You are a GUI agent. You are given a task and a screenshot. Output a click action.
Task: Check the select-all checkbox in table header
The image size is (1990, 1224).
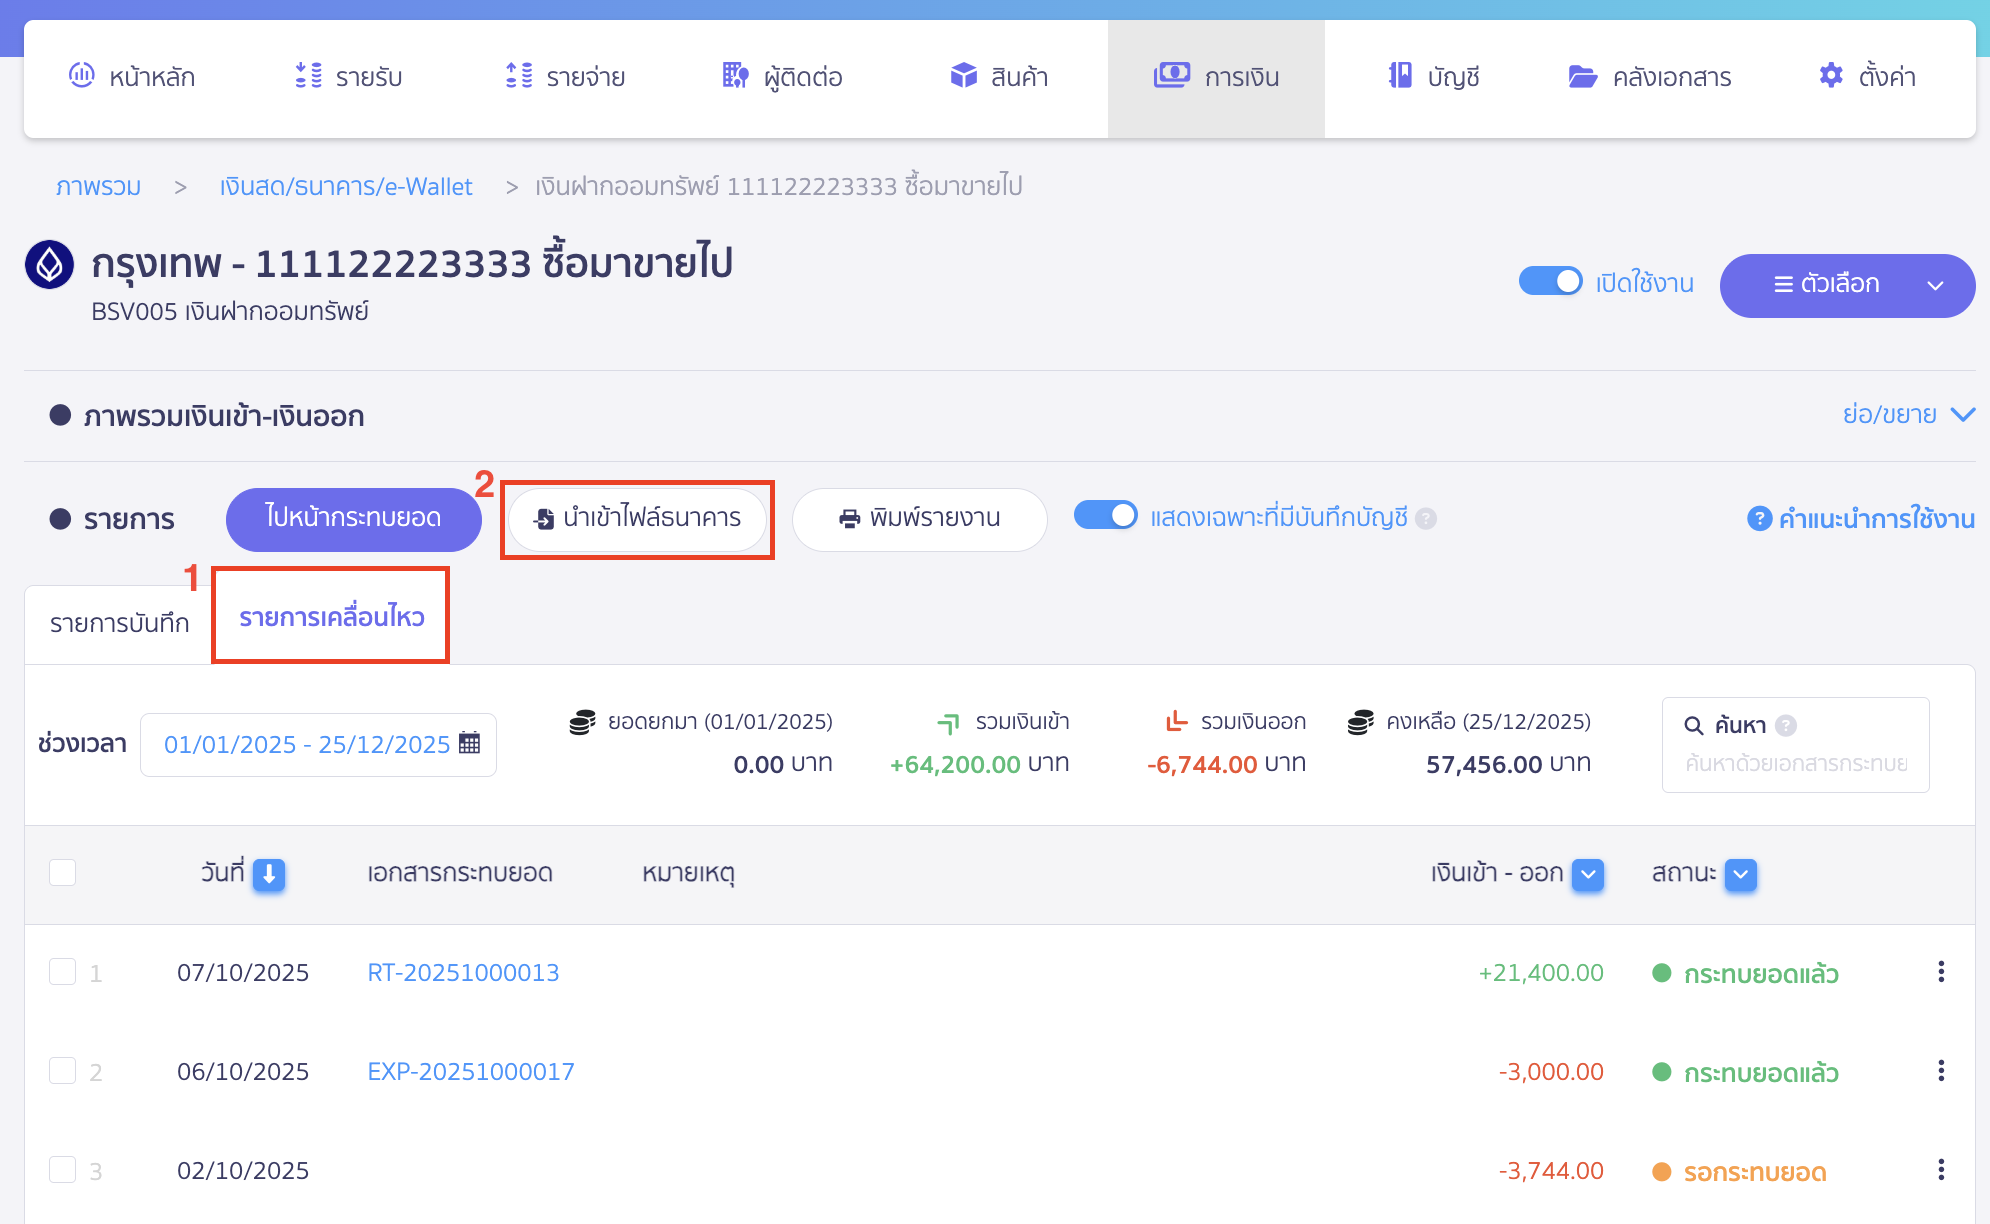(x=62, y=873)
